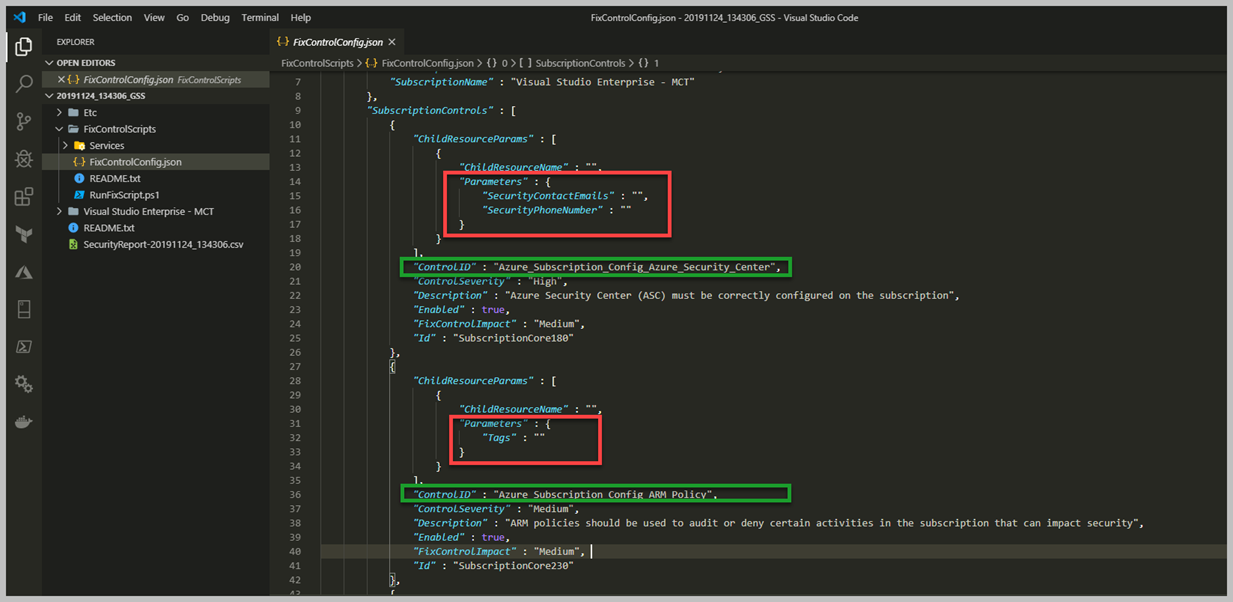Click the "SubscriptionName" key on line 7
The width and height of the screenshot is (1233, 602).
coord(441,82)
